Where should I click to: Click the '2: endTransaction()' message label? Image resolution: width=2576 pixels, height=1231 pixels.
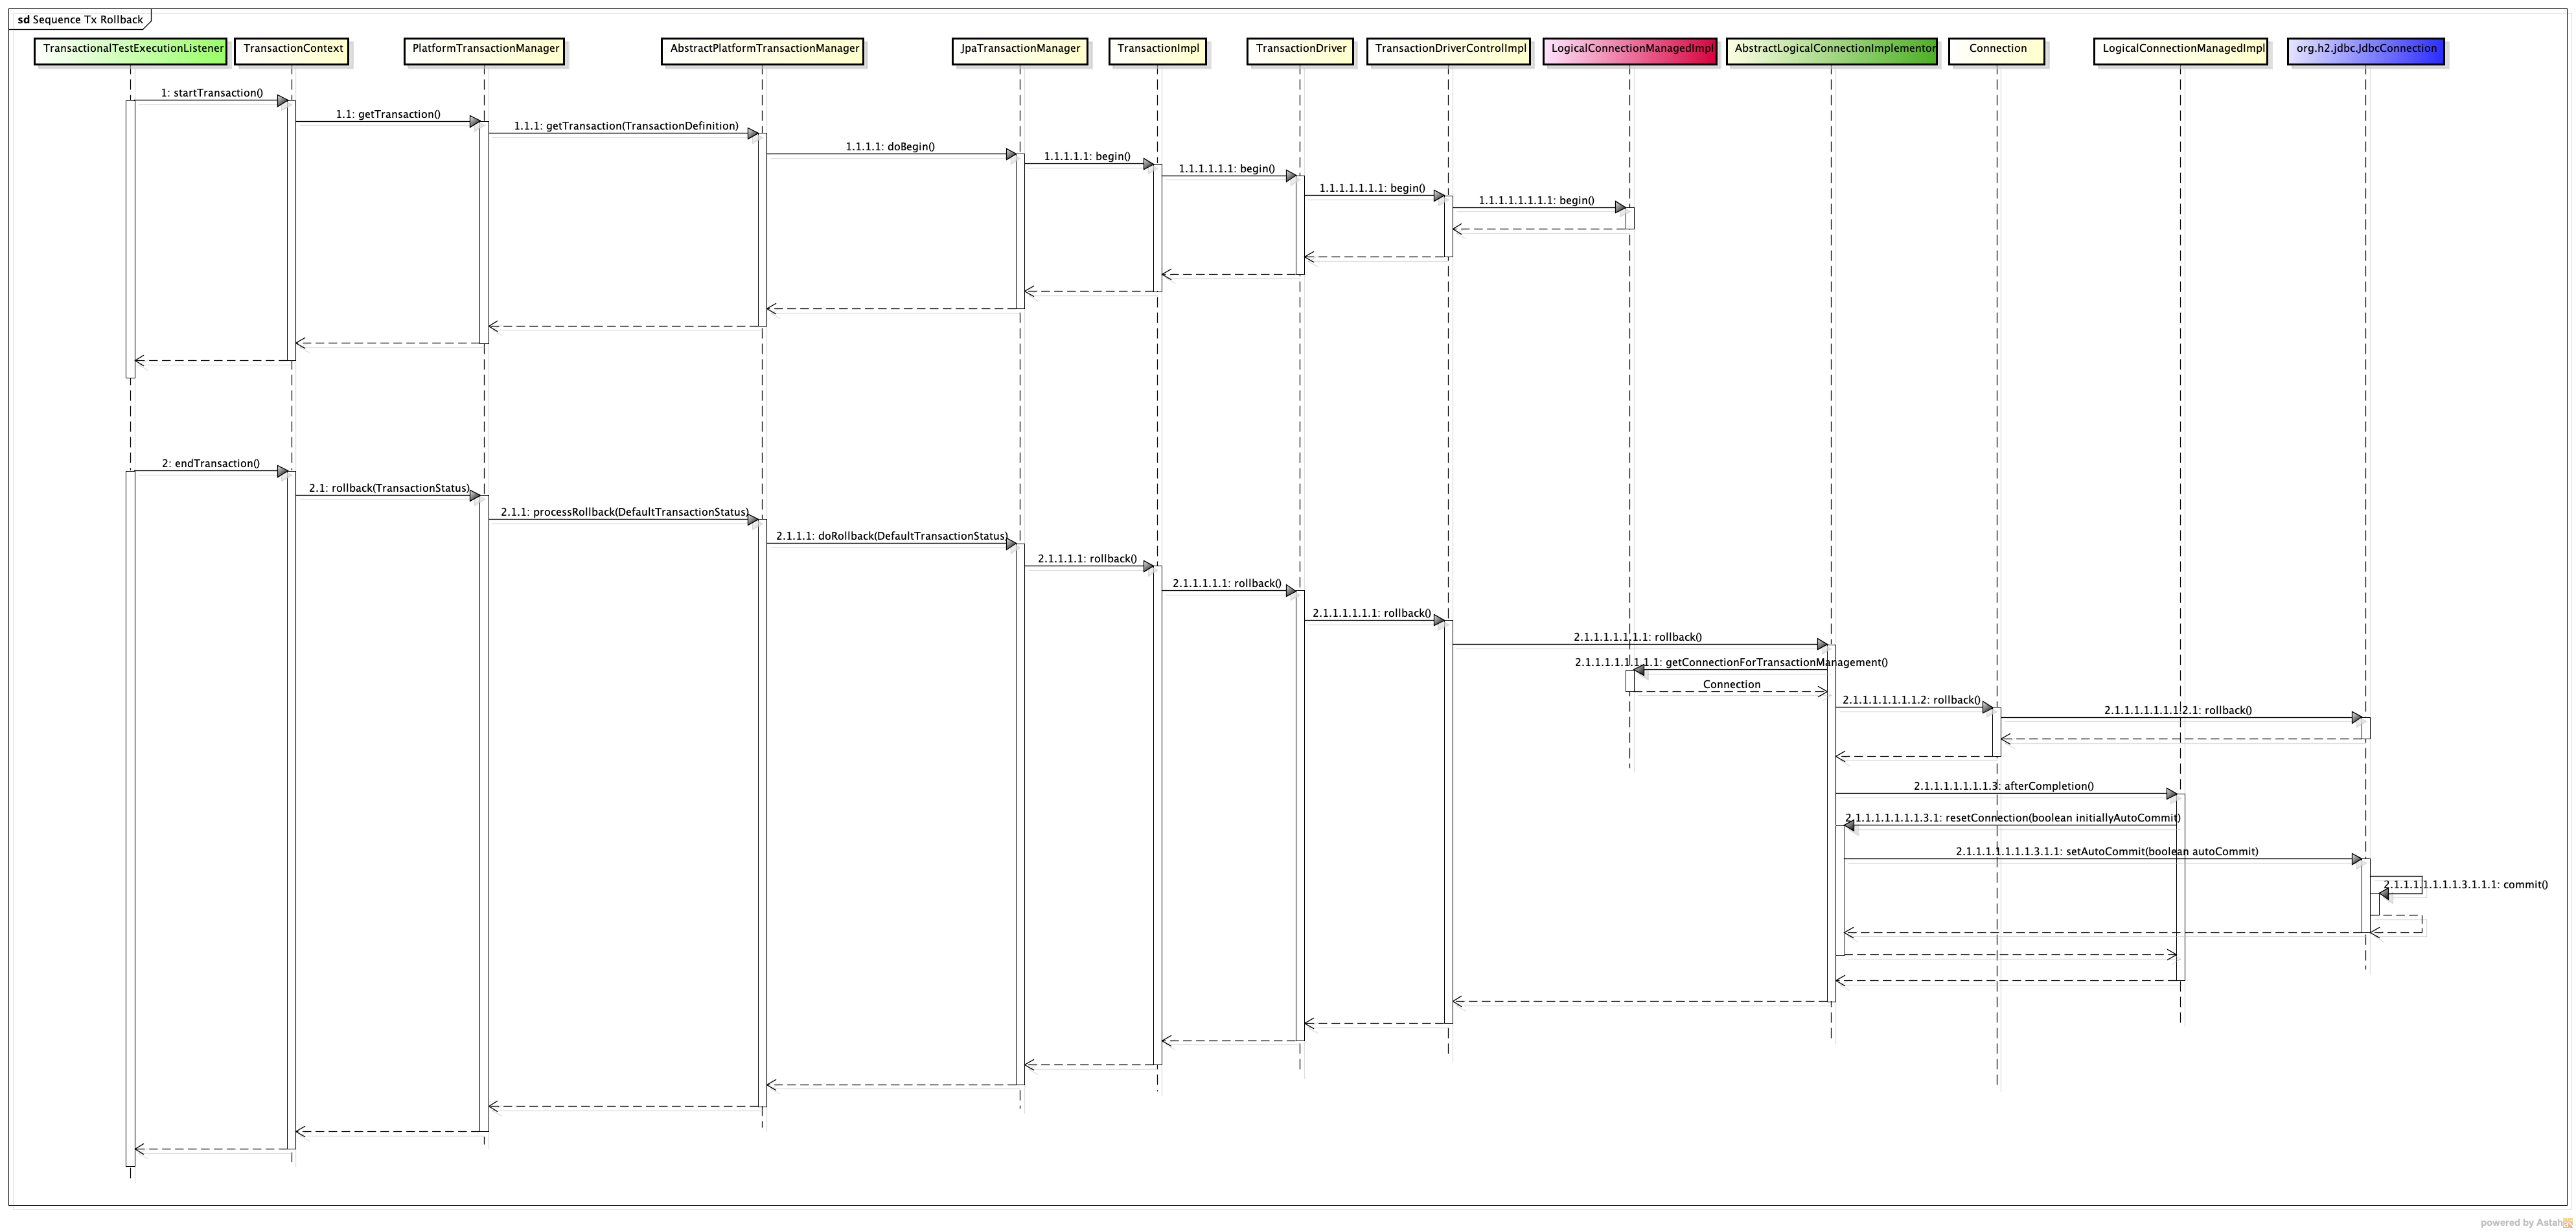click(210, 464)
